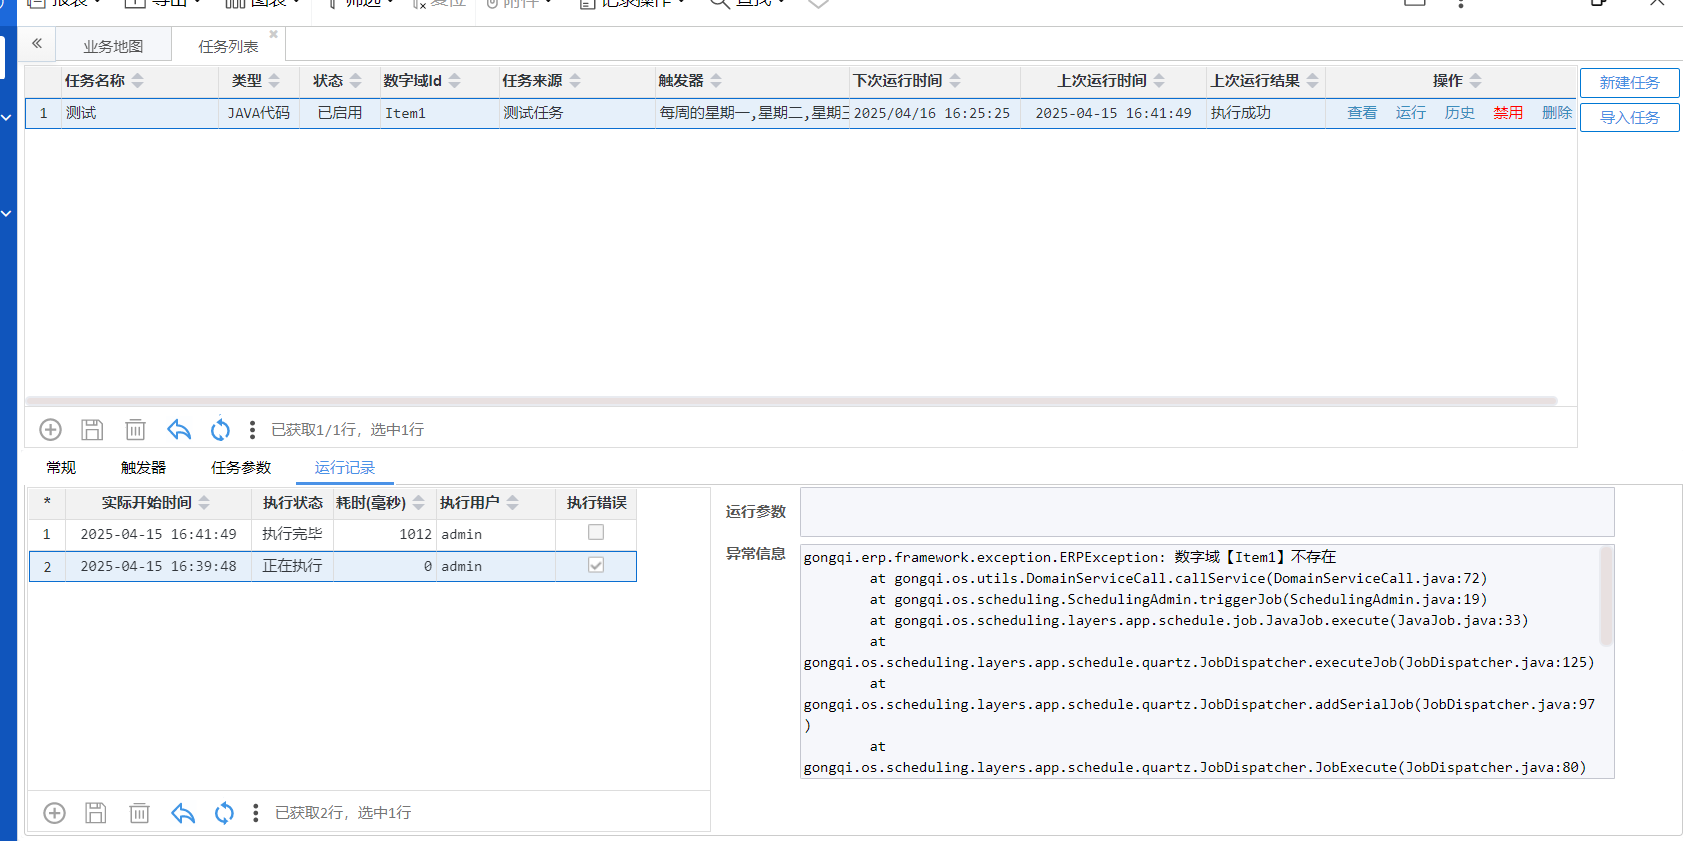Sort by the 类型 column arrows
The width and height of the screenshot is (1683, 841).
pyautogui.click(x=274, y=81)
